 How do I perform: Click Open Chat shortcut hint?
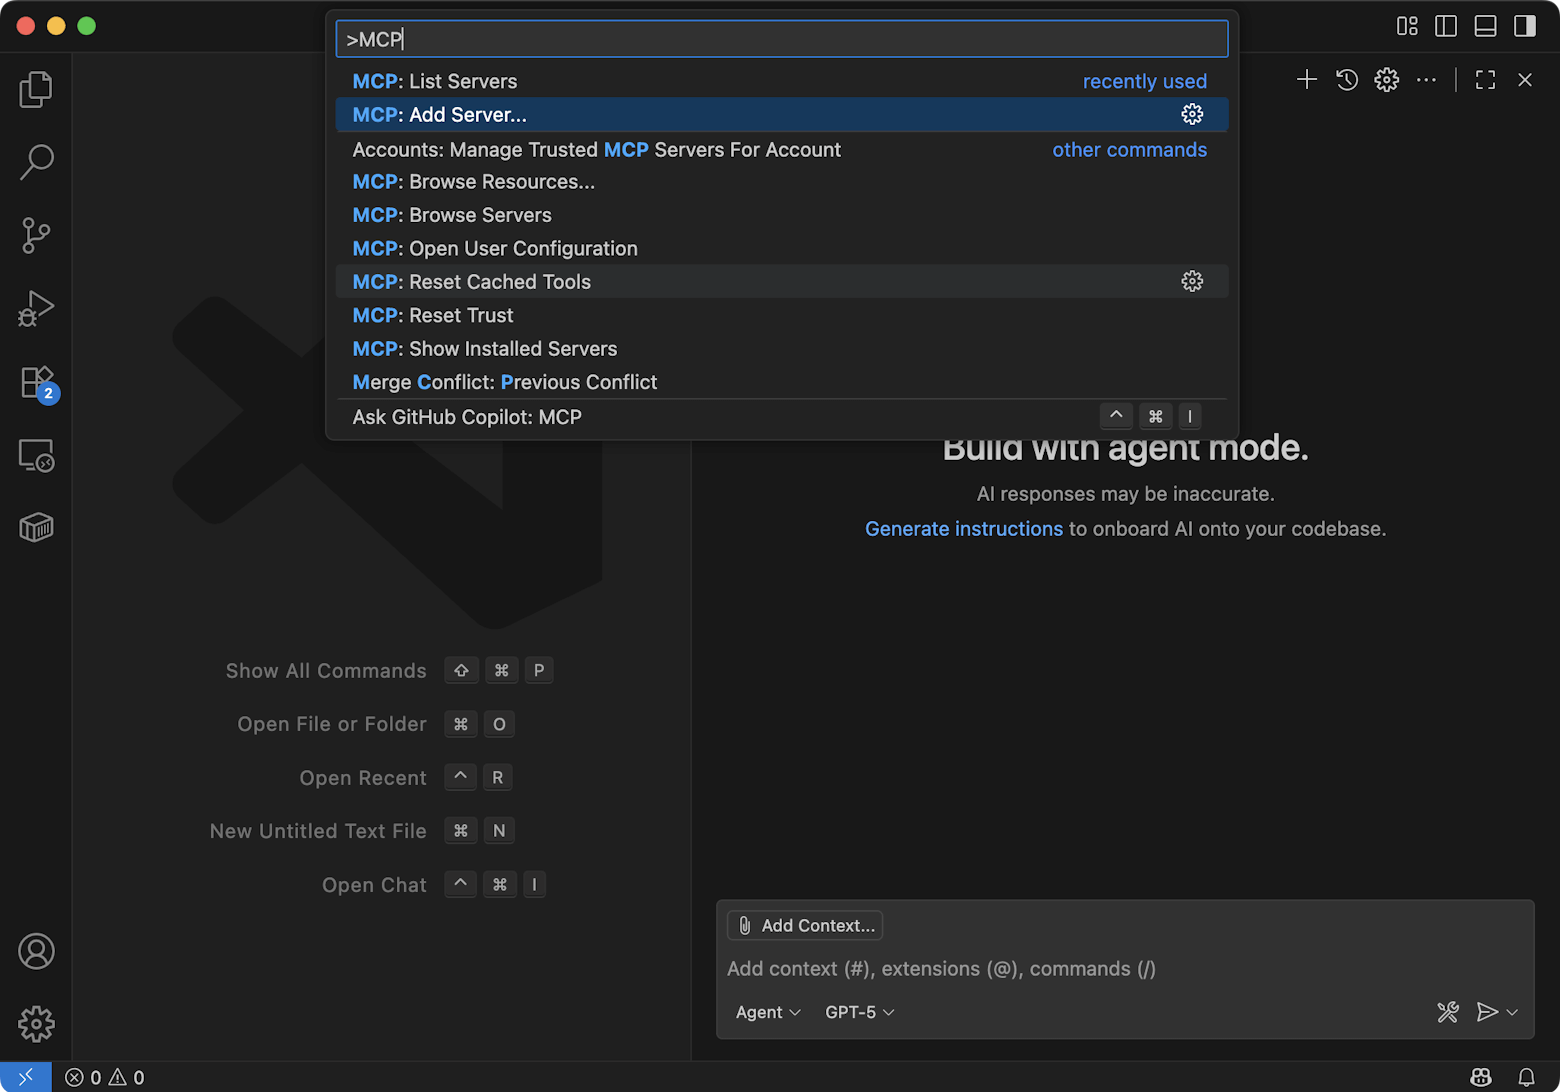coord(434,885)
